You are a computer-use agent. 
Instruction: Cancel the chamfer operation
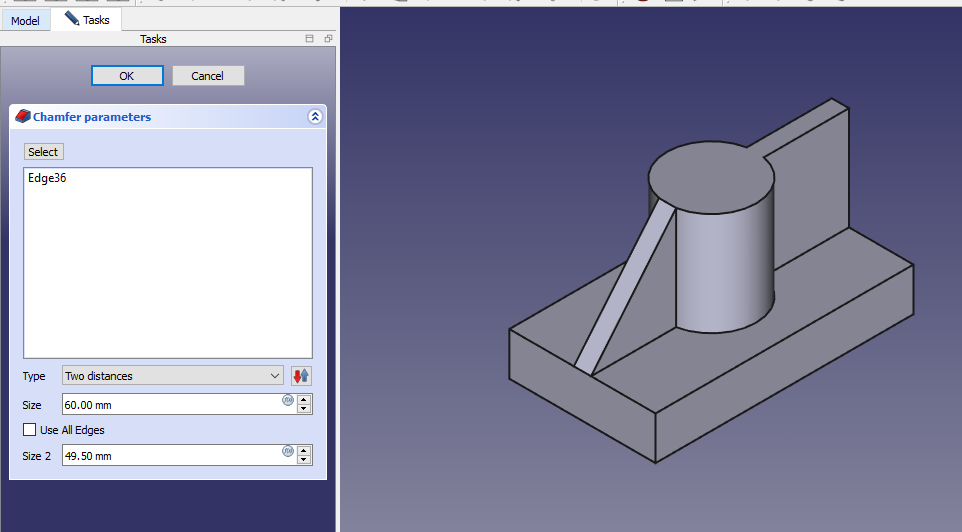tap(208, 76)
